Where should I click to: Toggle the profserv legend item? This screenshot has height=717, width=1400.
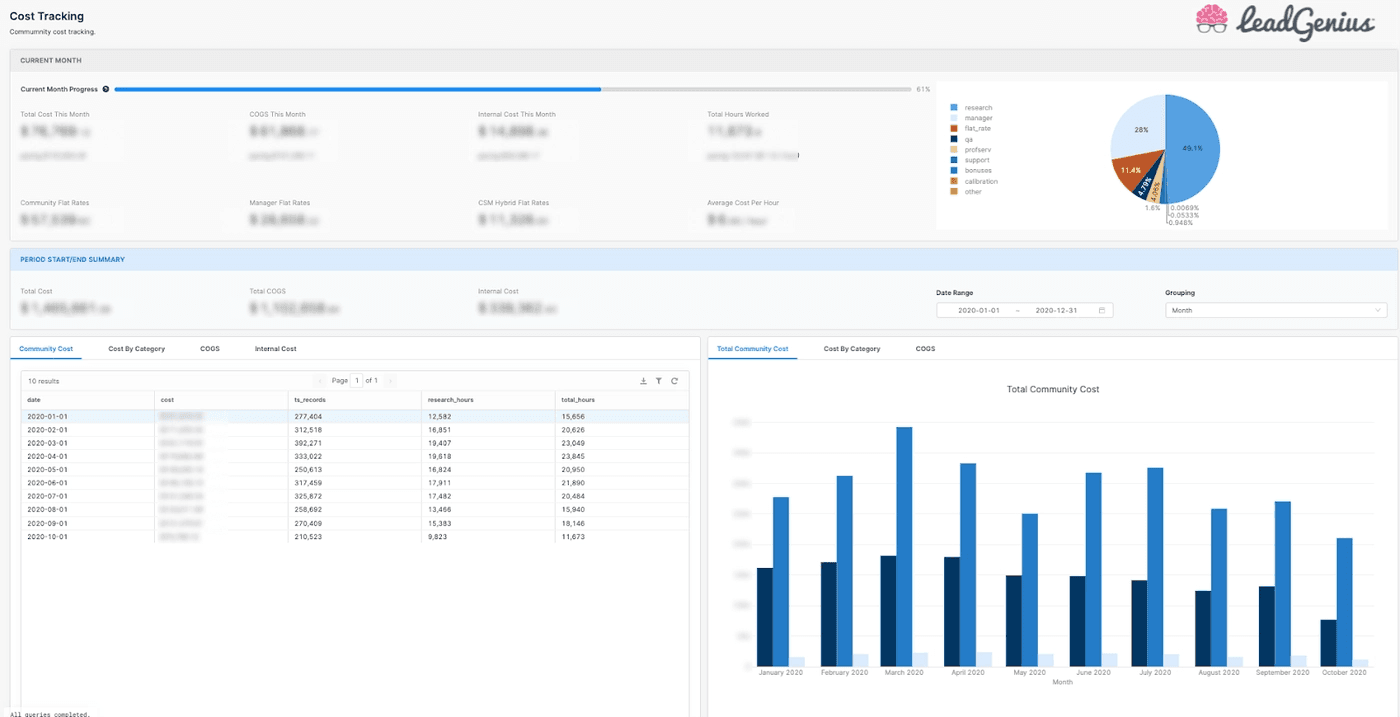pos(976,149)
